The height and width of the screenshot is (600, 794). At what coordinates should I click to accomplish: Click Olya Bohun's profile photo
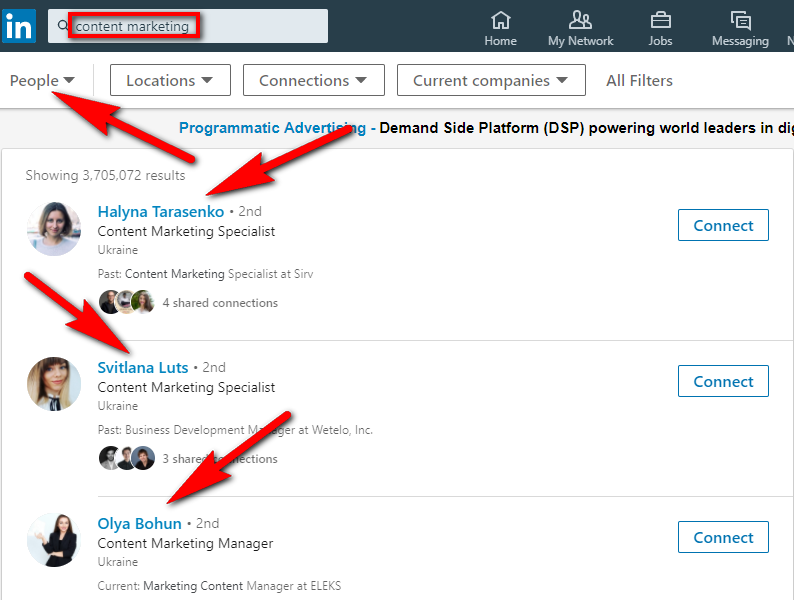pyautogui.click(x=54, y=540)
